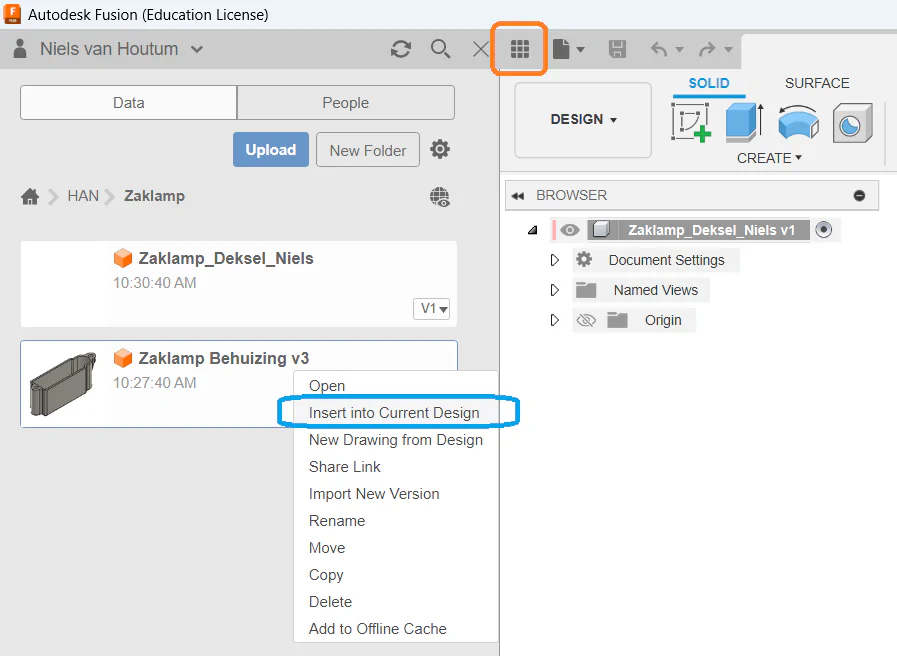Image resolution: width=897 pixels, height=656 pixels.
Task: Click the activate component radio button
Action: pos(823,230)
